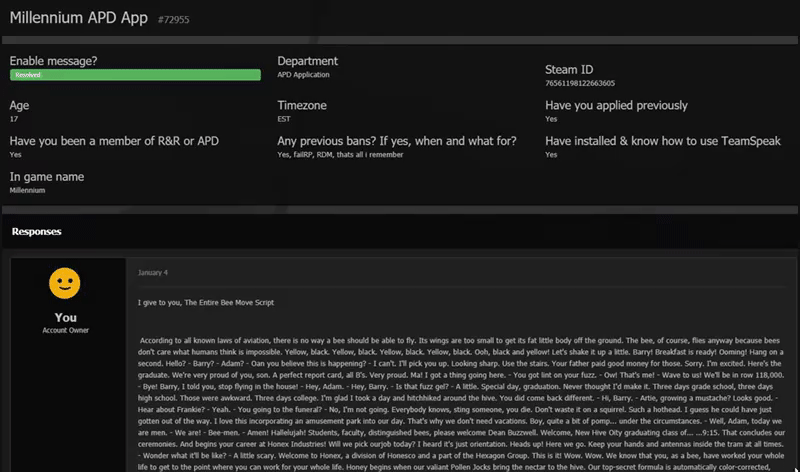This screenshot has width=800, height=472.
Task: Click the Responses section header
Action: click(37, 232)
